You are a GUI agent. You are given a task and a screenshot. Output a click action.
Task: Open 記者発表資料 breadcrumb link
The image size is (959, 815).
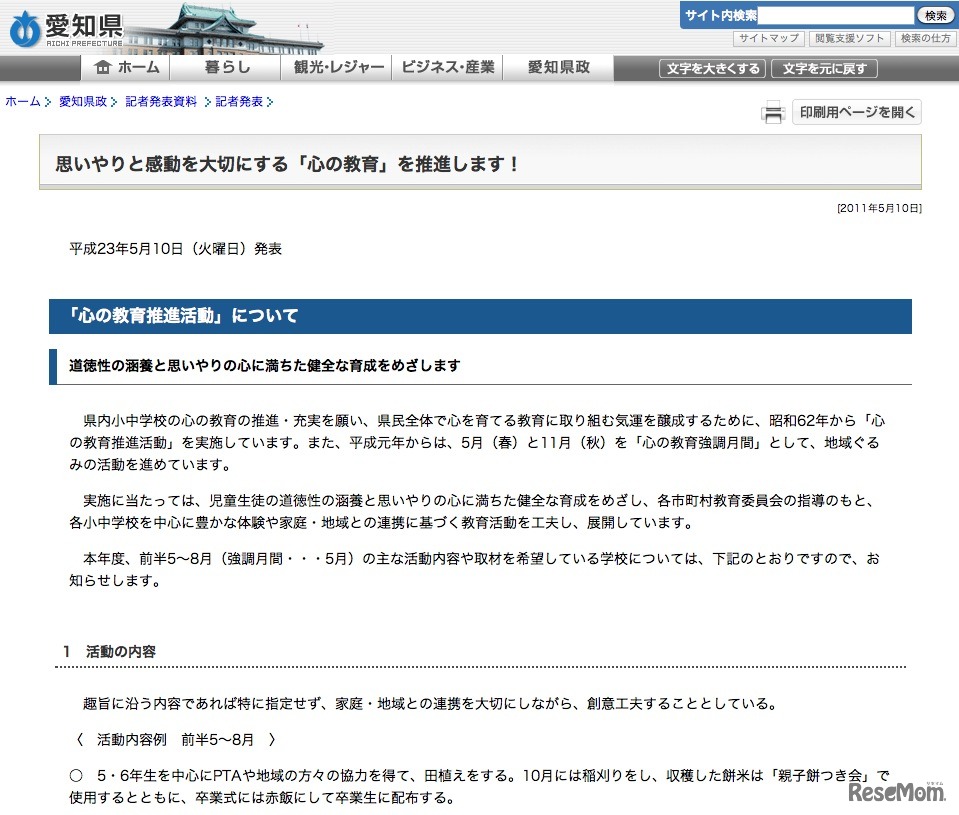click(161, 101)
